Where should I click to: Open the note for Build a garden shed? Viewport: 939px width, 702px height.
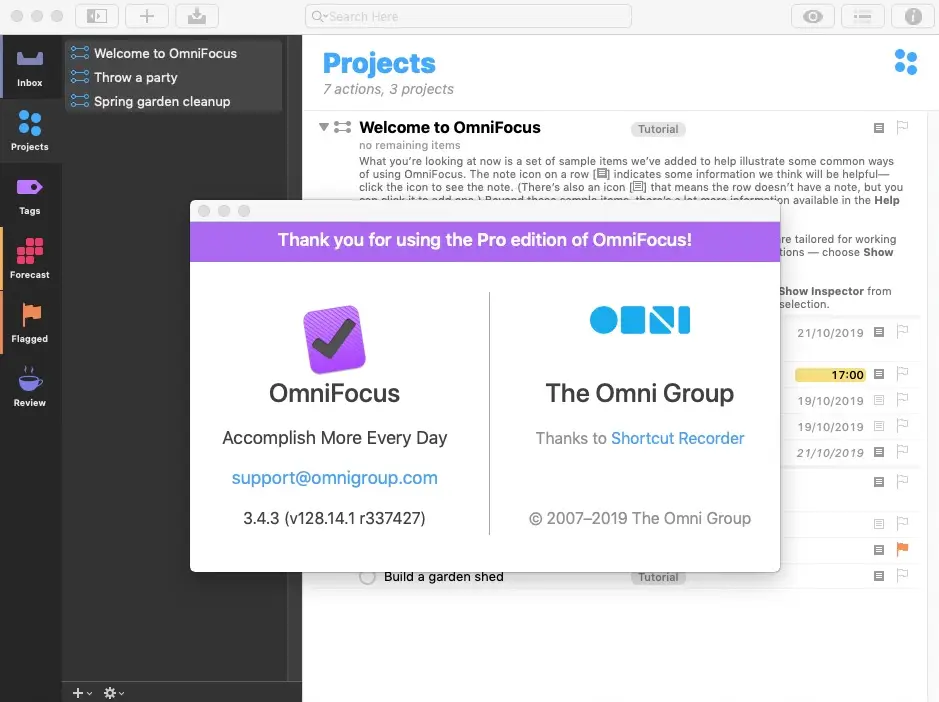pos(879,576)
